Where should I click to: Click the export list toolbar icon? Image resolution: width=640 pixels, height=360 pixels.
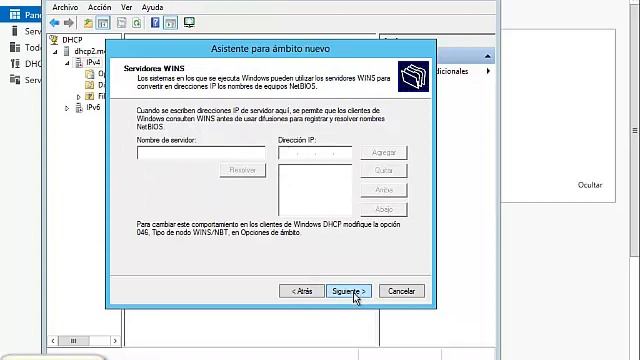click(x=121, y=23)
